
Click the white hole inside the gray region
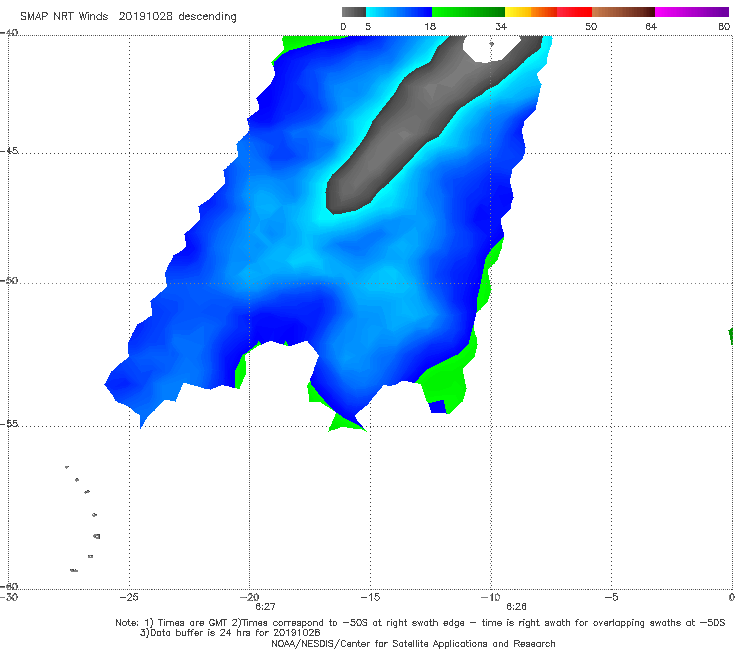pyautogui.click(x=491, y=49)
